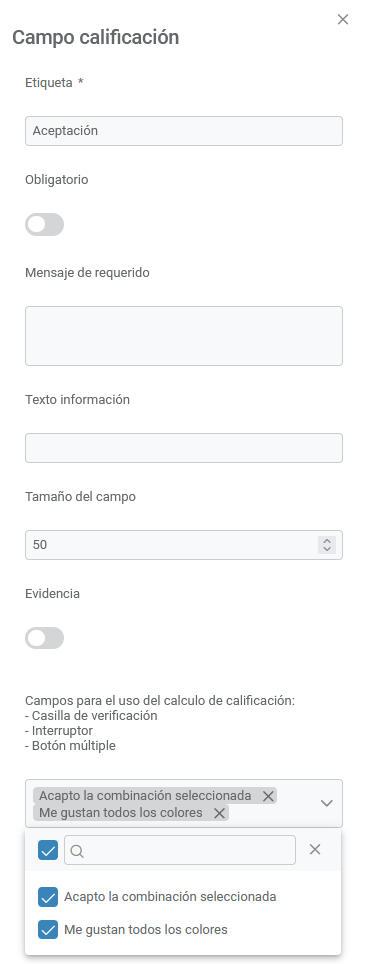Click the Tamaño del campo number field

click(x=184, y=545)
